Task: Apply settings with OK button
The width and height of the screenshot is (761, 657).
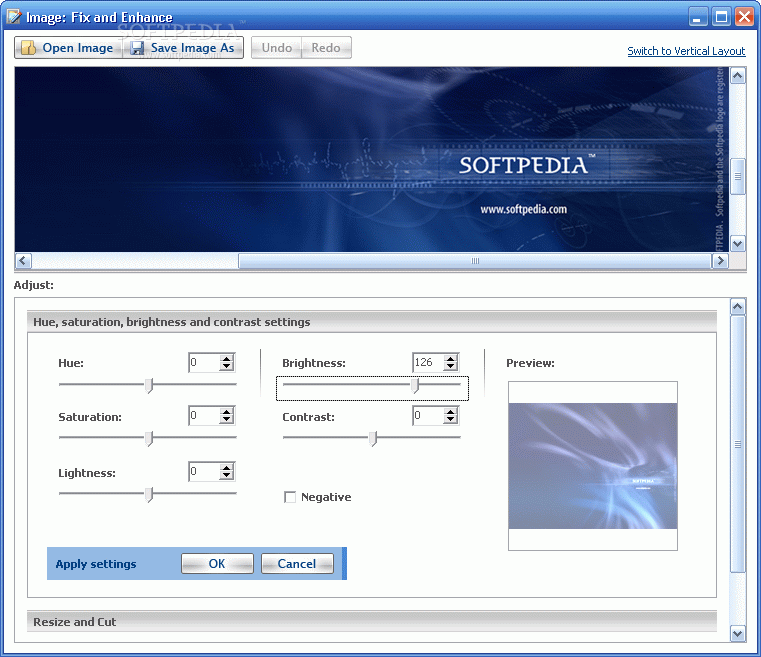Action: point(217,563)
